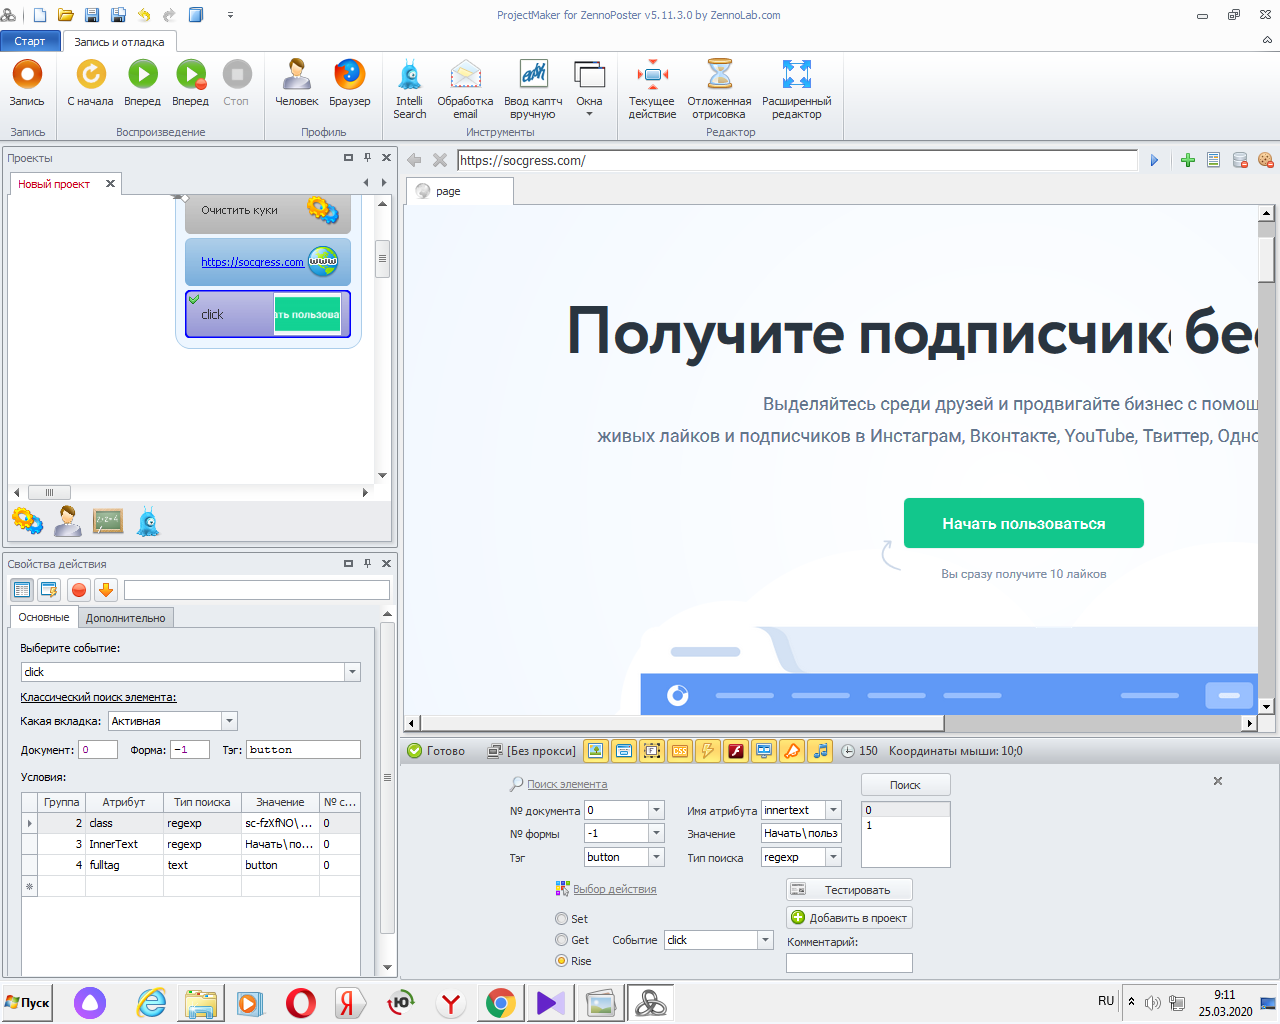Viewport: 1280px width, 1024px height.
Task: Start recording with the Запись button
Action: pos(27,83)
